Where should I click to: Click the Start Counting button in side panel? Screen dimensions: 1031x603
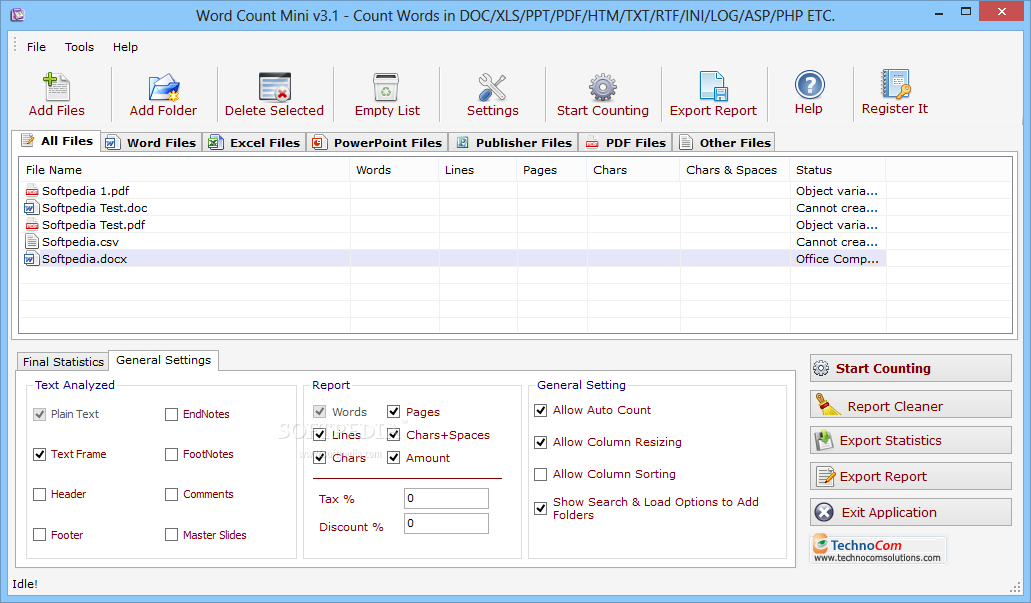pos(911,368)
